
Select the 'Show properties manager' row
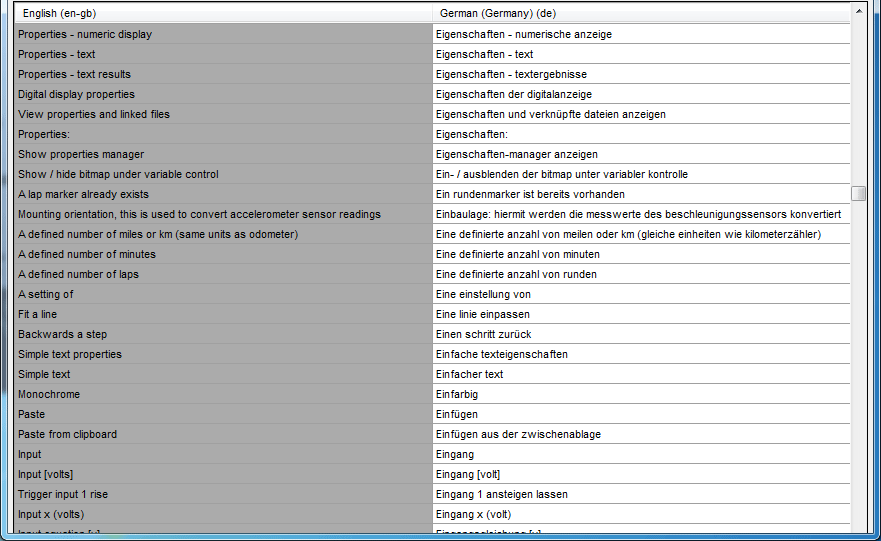[223, 154]
